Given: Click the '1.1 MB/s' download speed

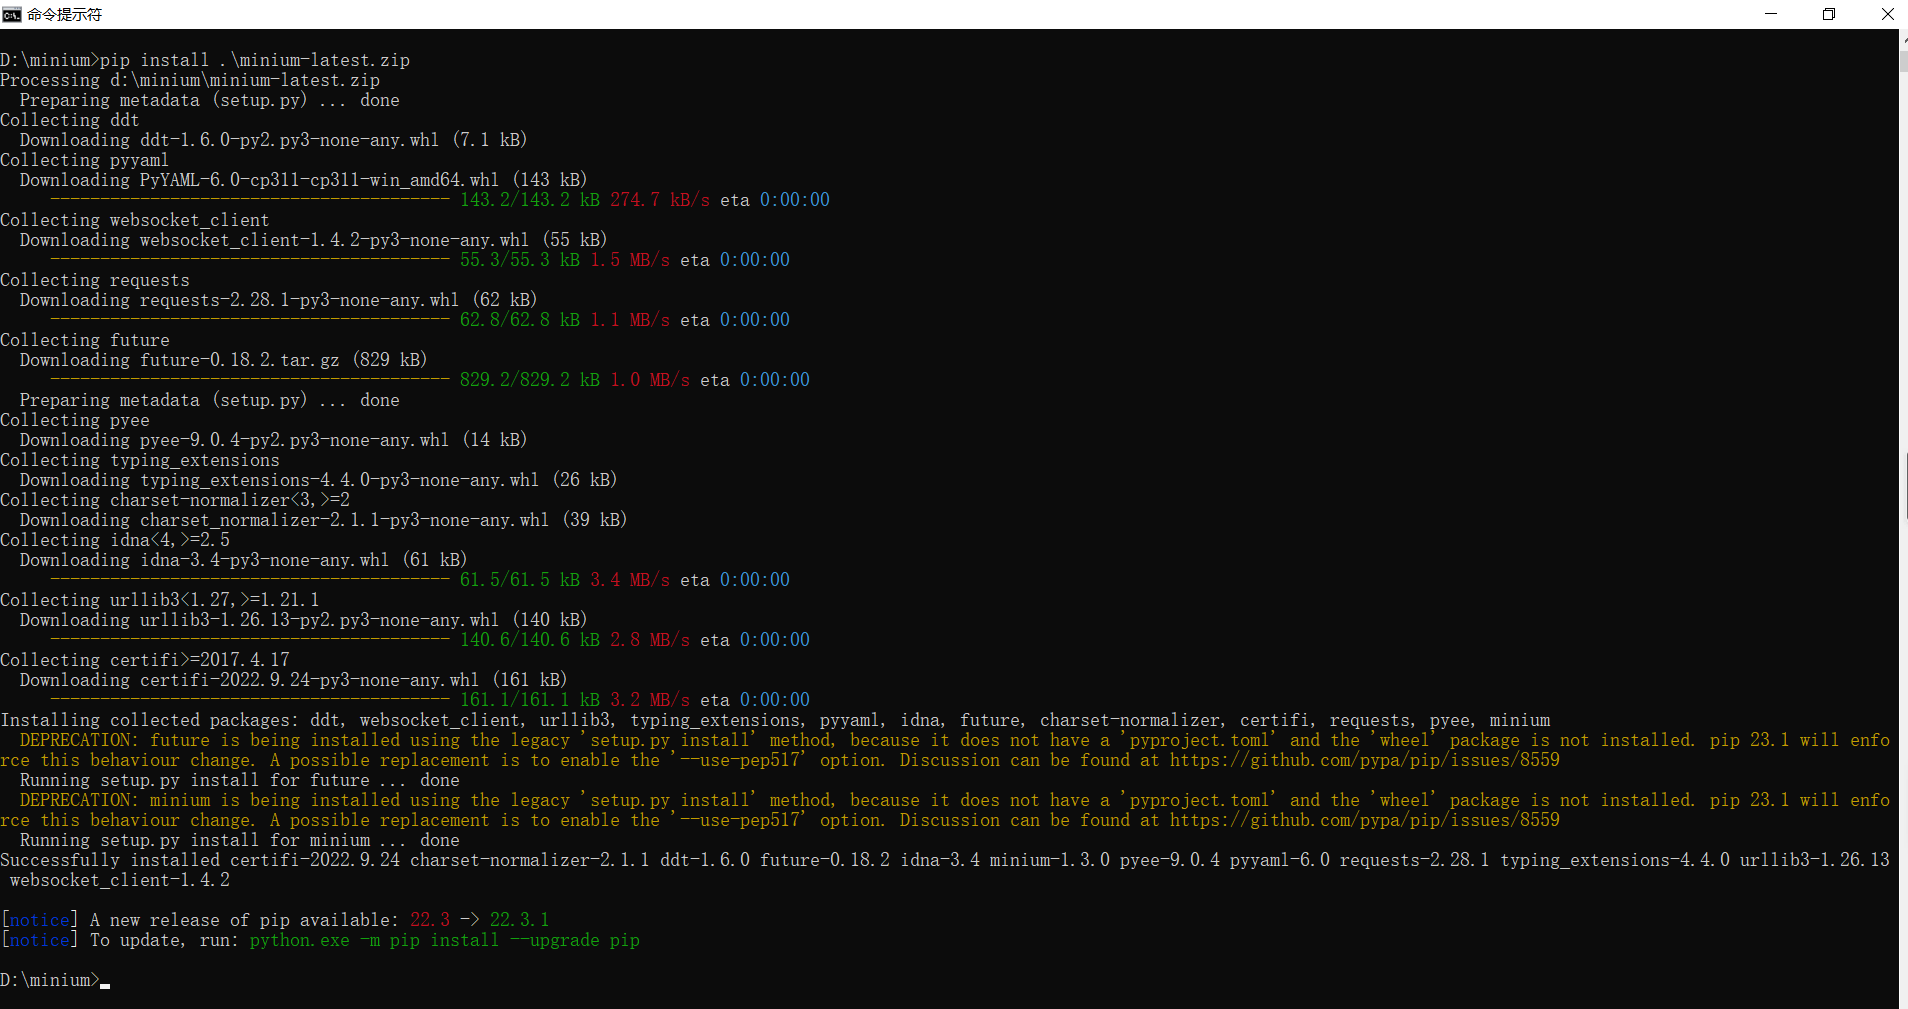Looking at the screenshot, I should pos(630,320).
